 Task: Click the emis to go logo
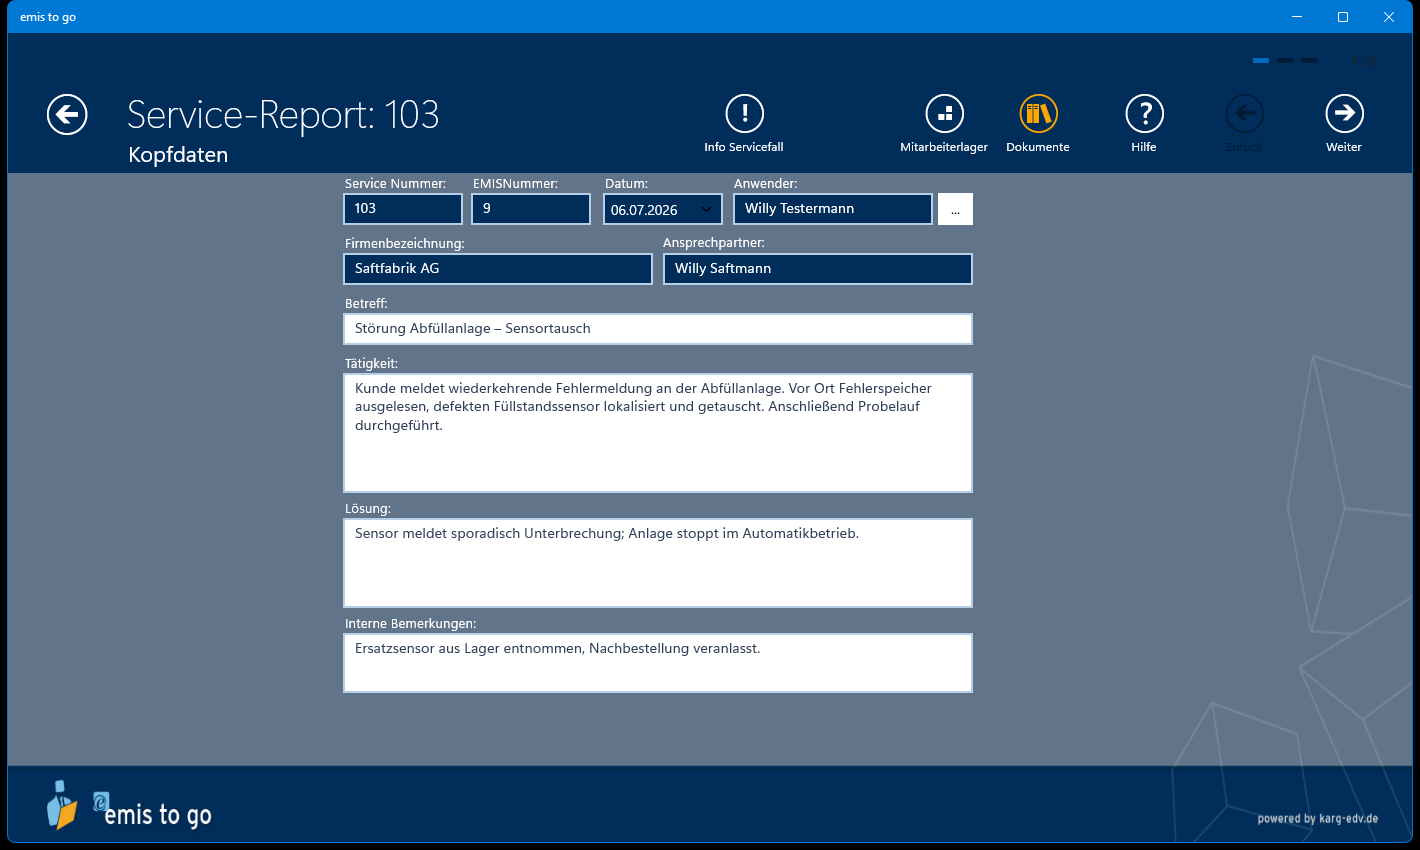click(129, 806)
